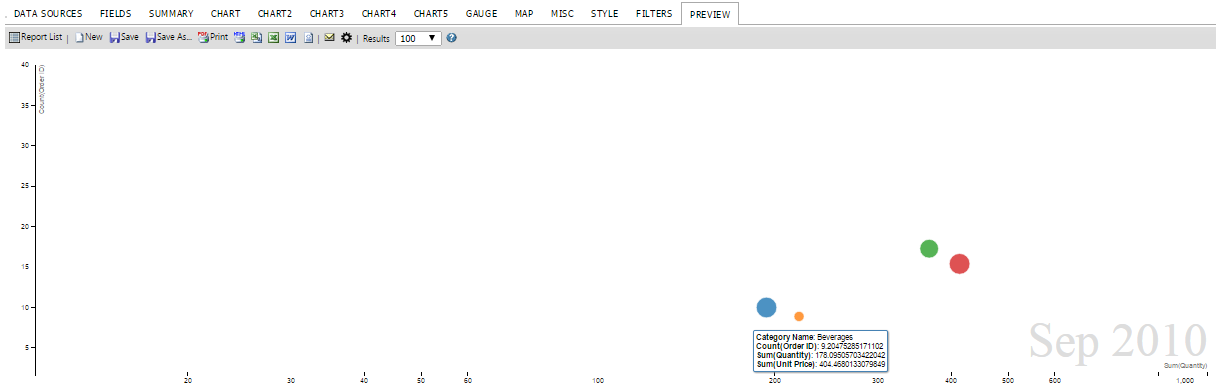Click the Save As floppy icon
The width and height of the screenshot is (1216, 387).
coord(151,37)
